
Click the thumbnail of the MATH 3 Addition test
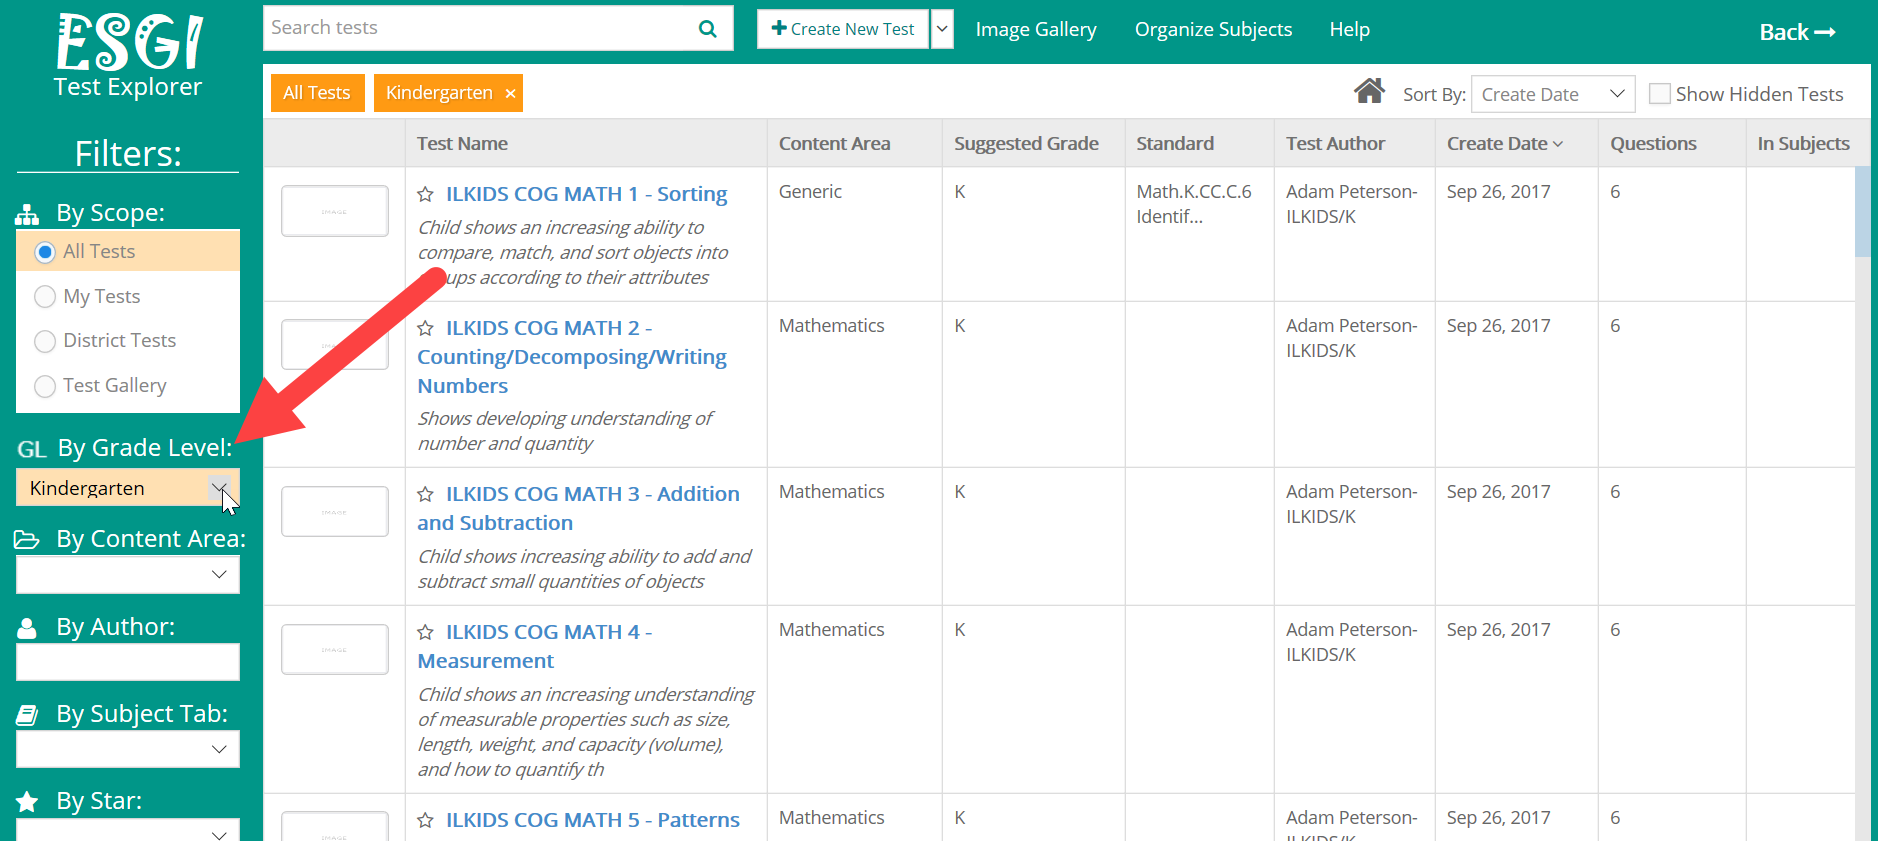(335, 511)
